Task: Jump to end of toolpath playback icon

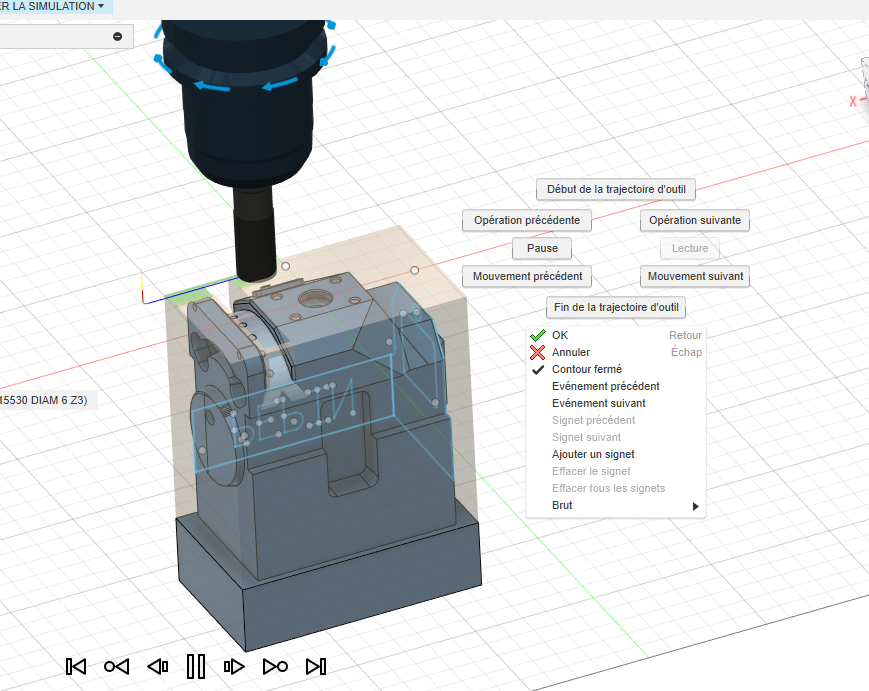Action: [x=316, y=666]
